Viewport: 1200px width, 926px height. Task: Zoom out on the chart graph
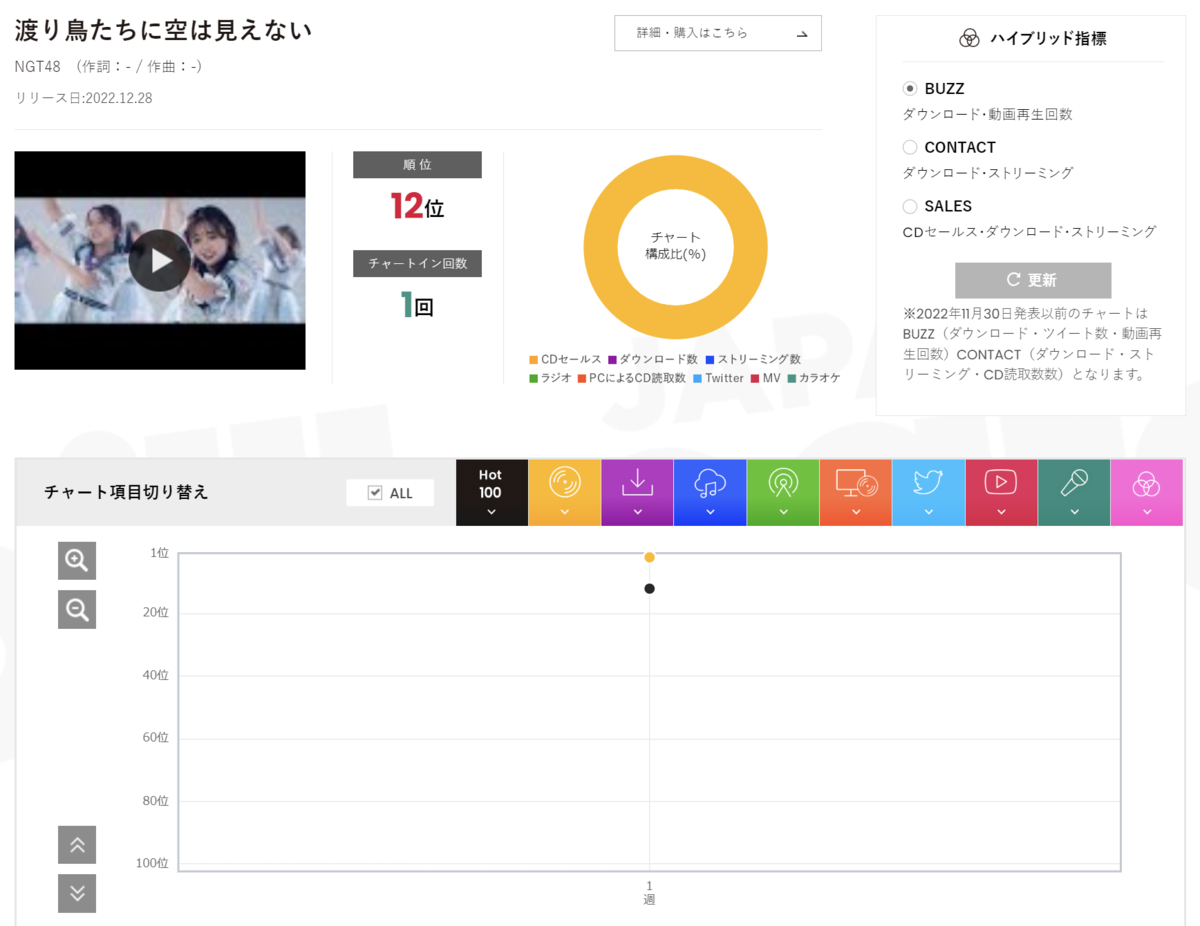tap(77, 609)
